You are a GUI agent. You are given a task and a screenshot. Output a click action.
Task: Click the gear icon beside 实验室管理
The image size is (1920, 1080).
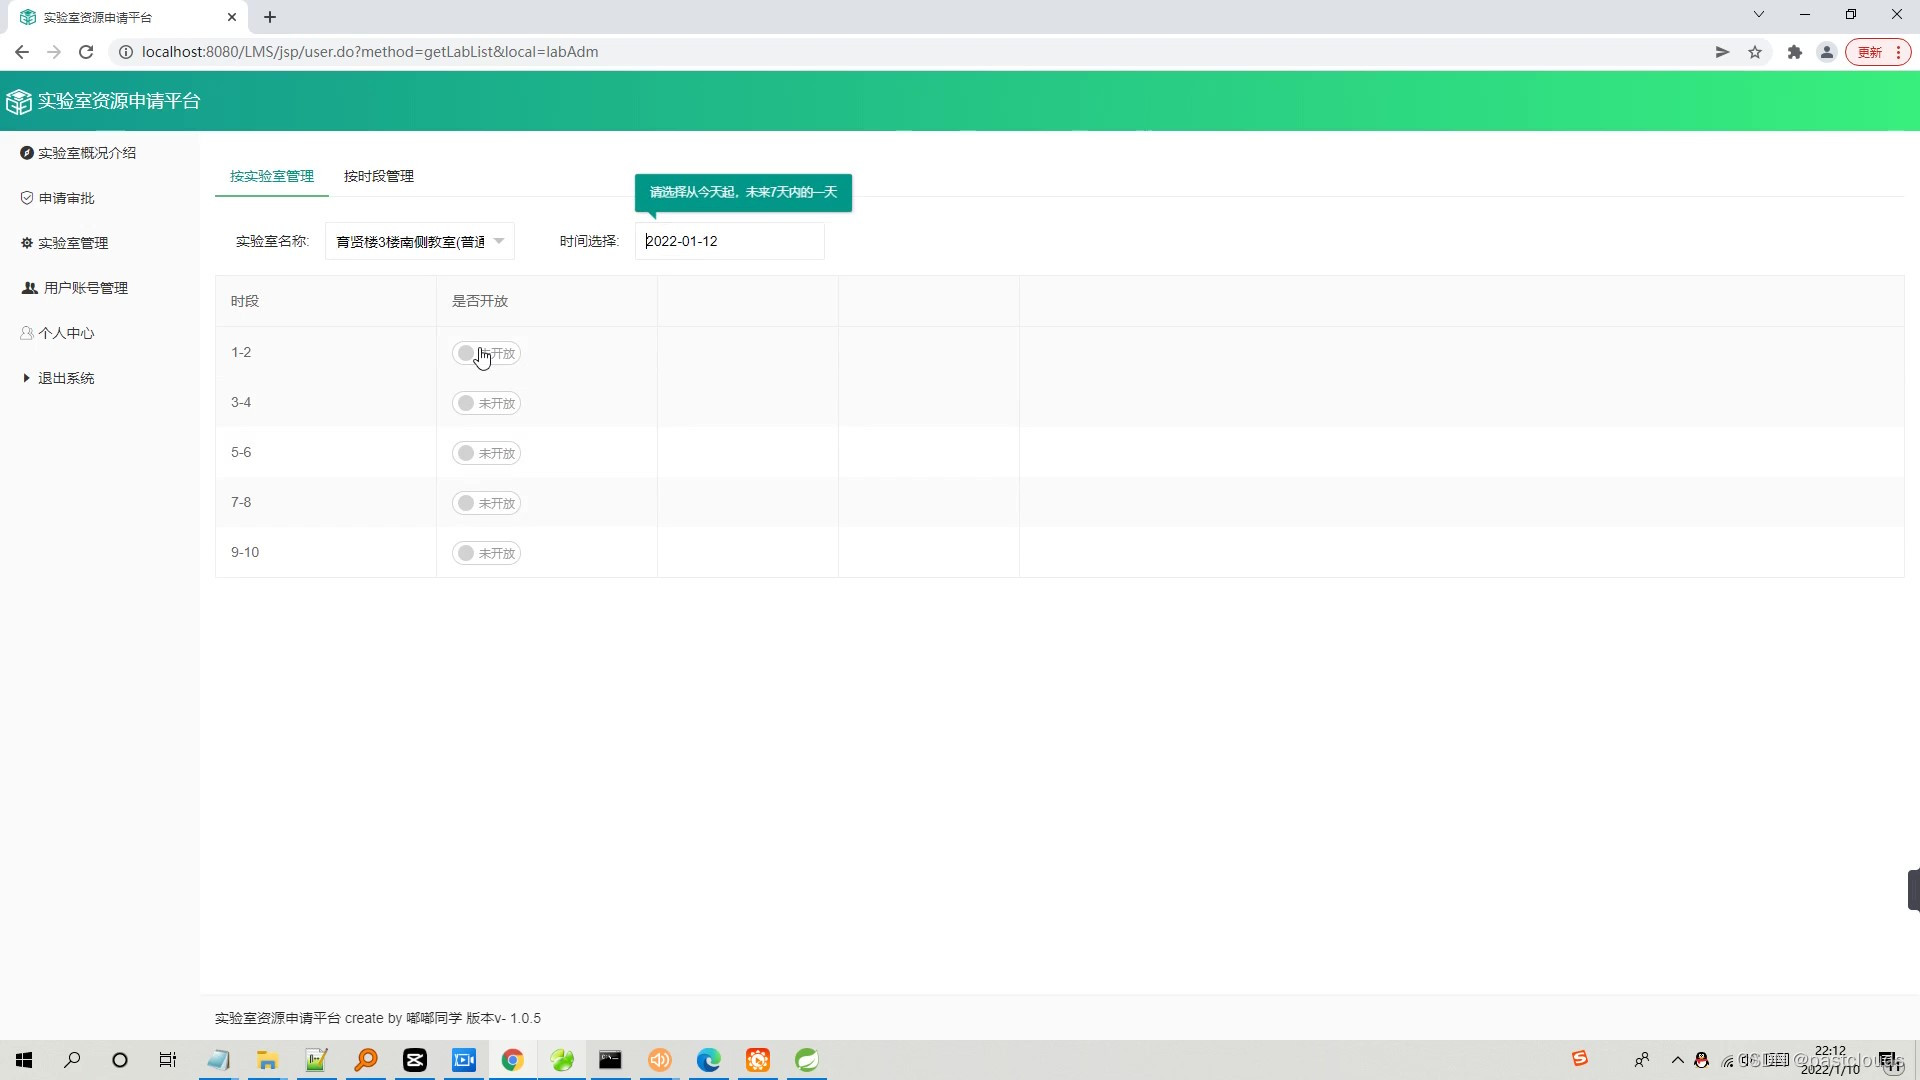(x=27, y=243)
